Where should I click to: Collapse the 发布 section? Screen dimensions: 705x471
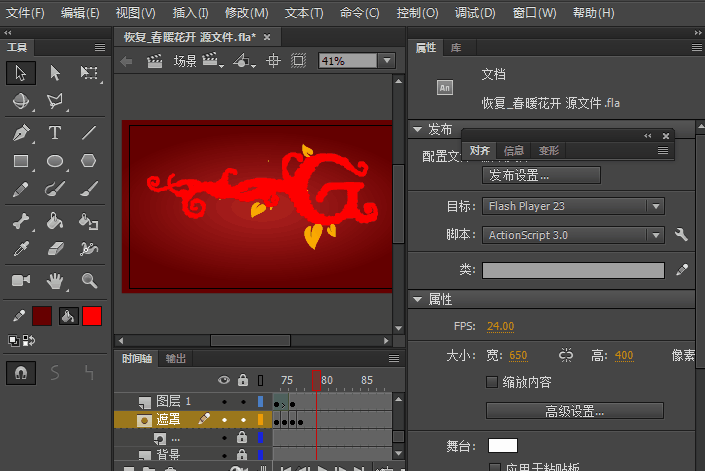418,129
